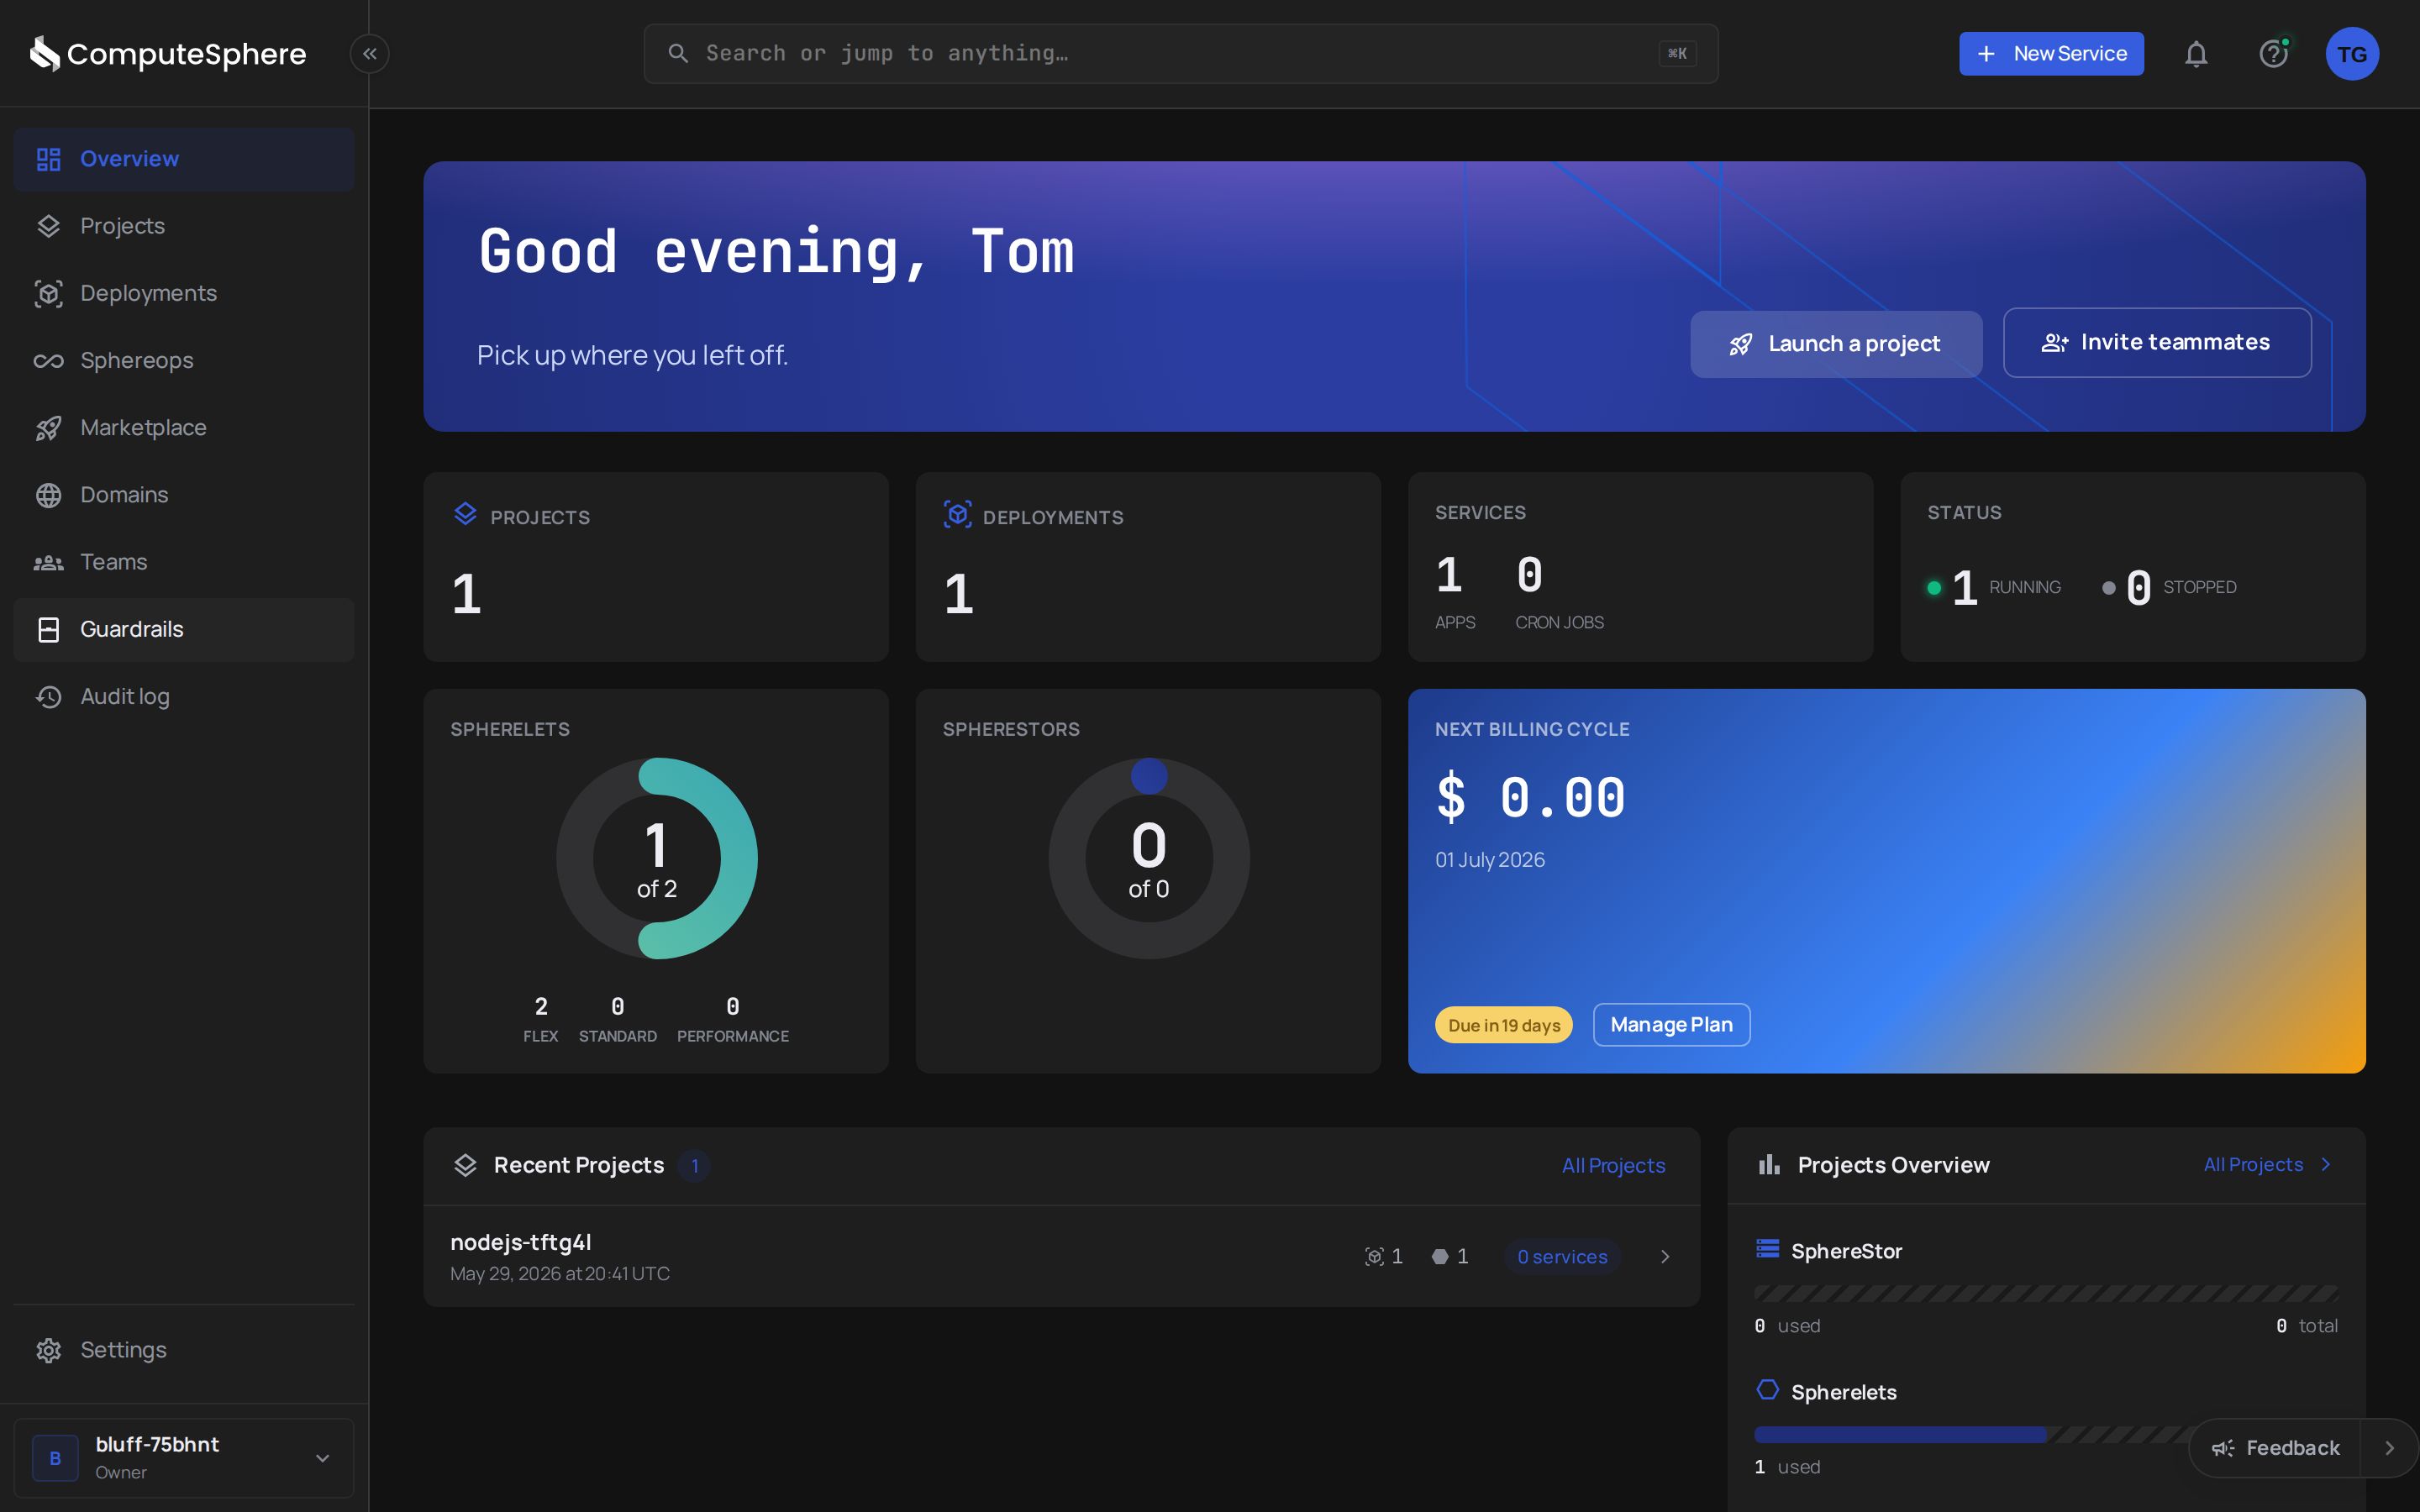Click the Spherelets usage progress bar
The height and width of the screenshot is (1512, 2420).
point(2046,1434)
